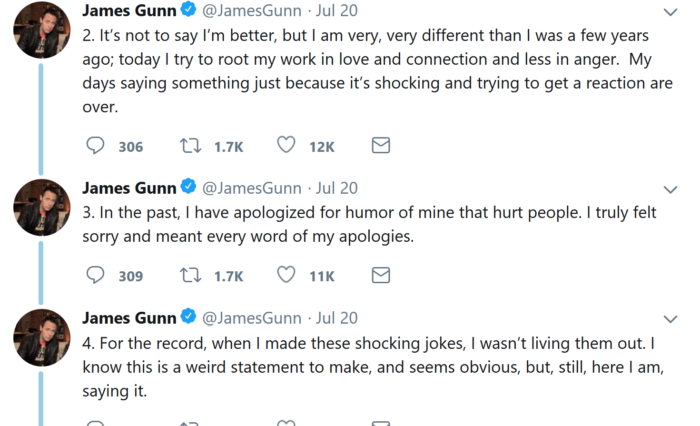Screen dimensions: 700x426
Task: Expand options chevron on tweet 3
Action: coord(671,190)
